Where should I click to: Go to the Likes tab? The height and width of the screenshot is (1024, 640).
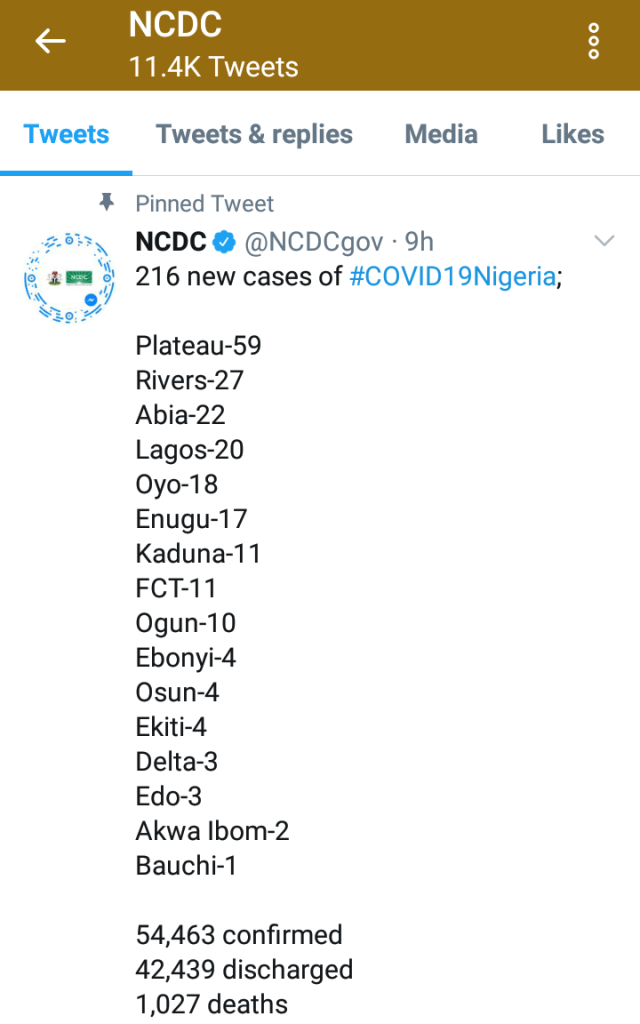point(572,134)
